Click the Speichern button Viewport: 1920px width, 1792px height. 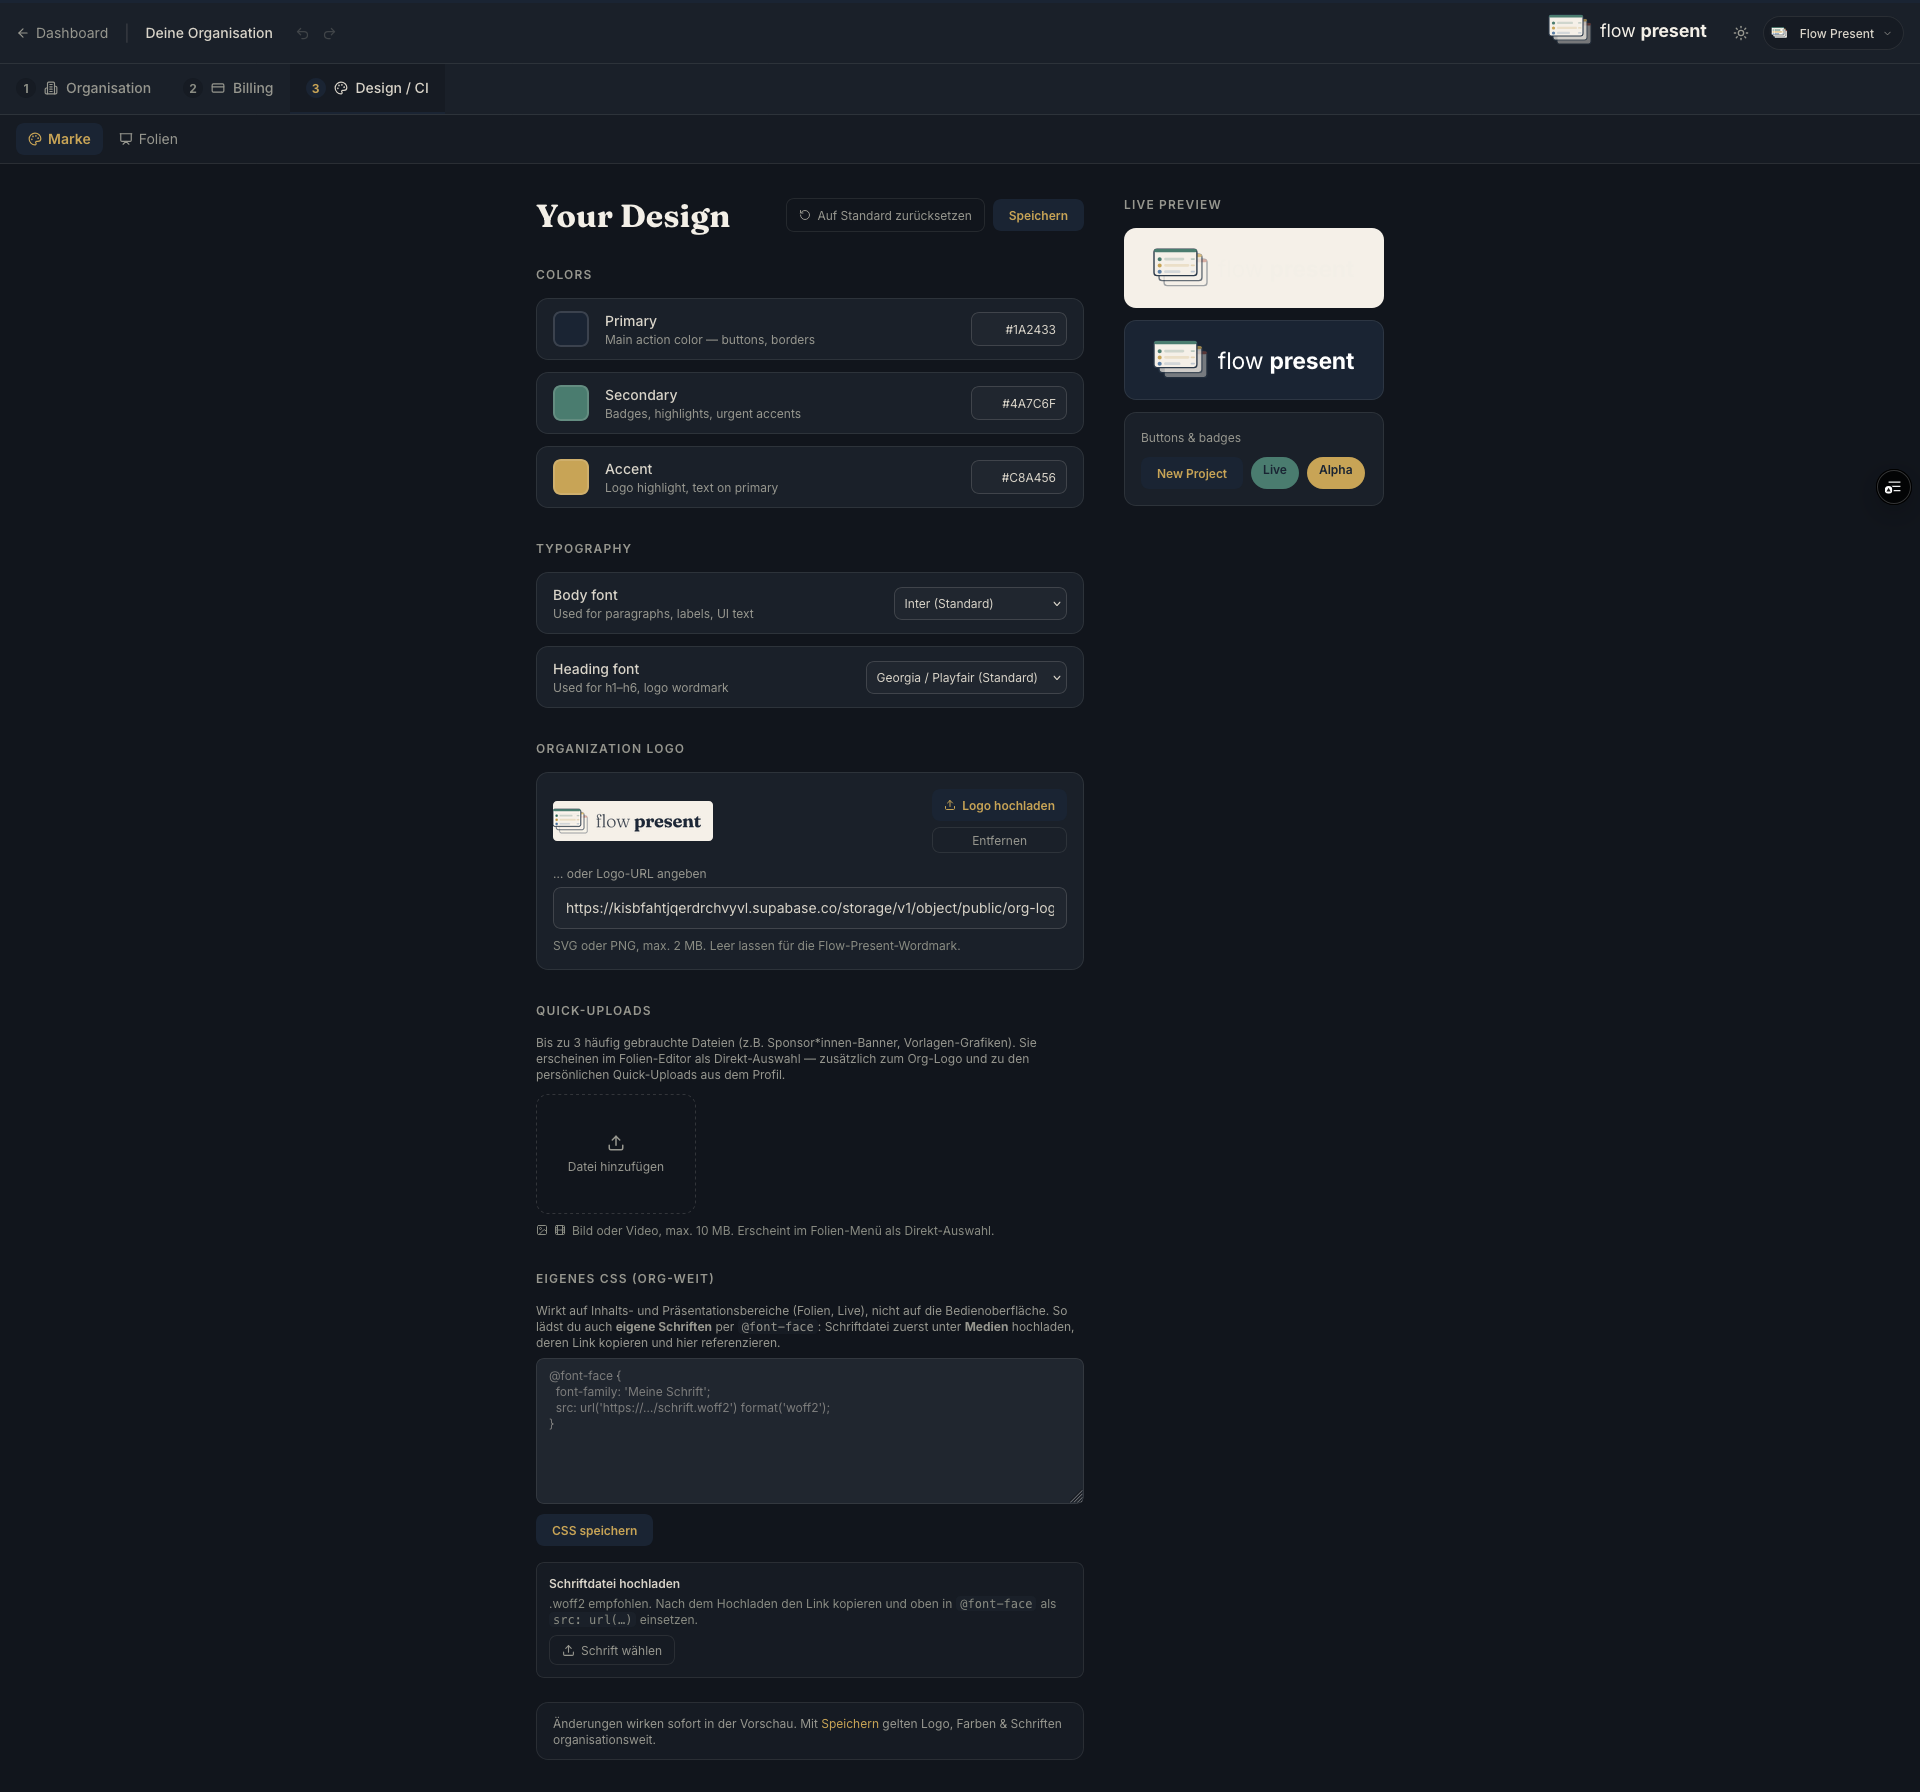pyautogui.click(x=1038, y=215)
